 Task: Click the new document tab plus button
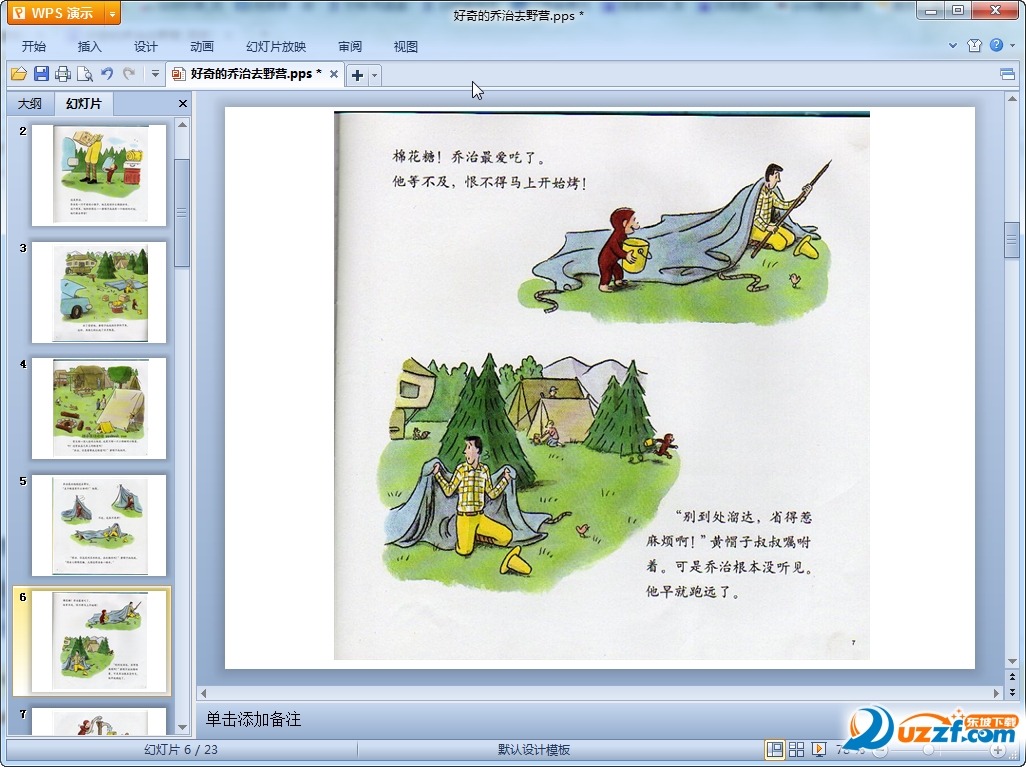[x=357, y=75]
